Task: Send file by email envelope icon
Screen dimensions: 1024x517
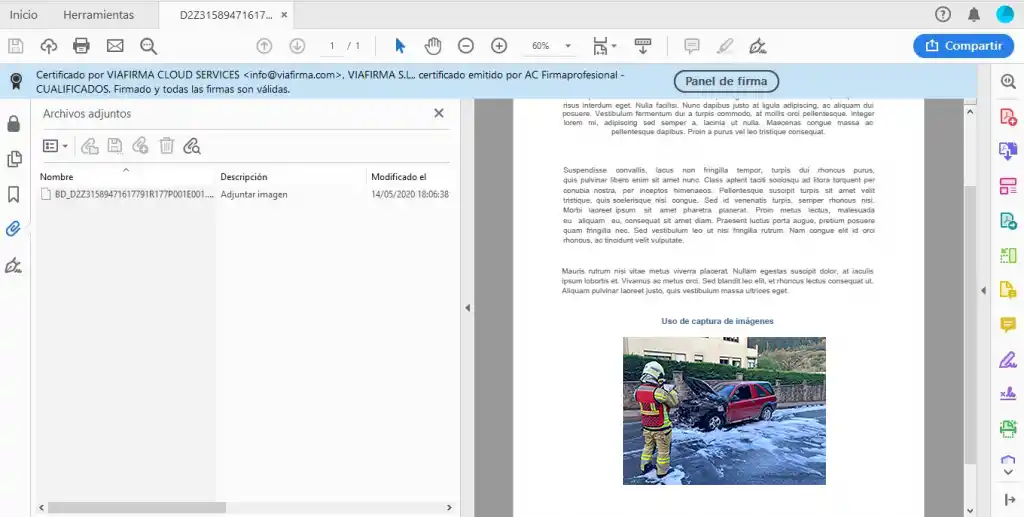Action: click(x=115, y=46)
